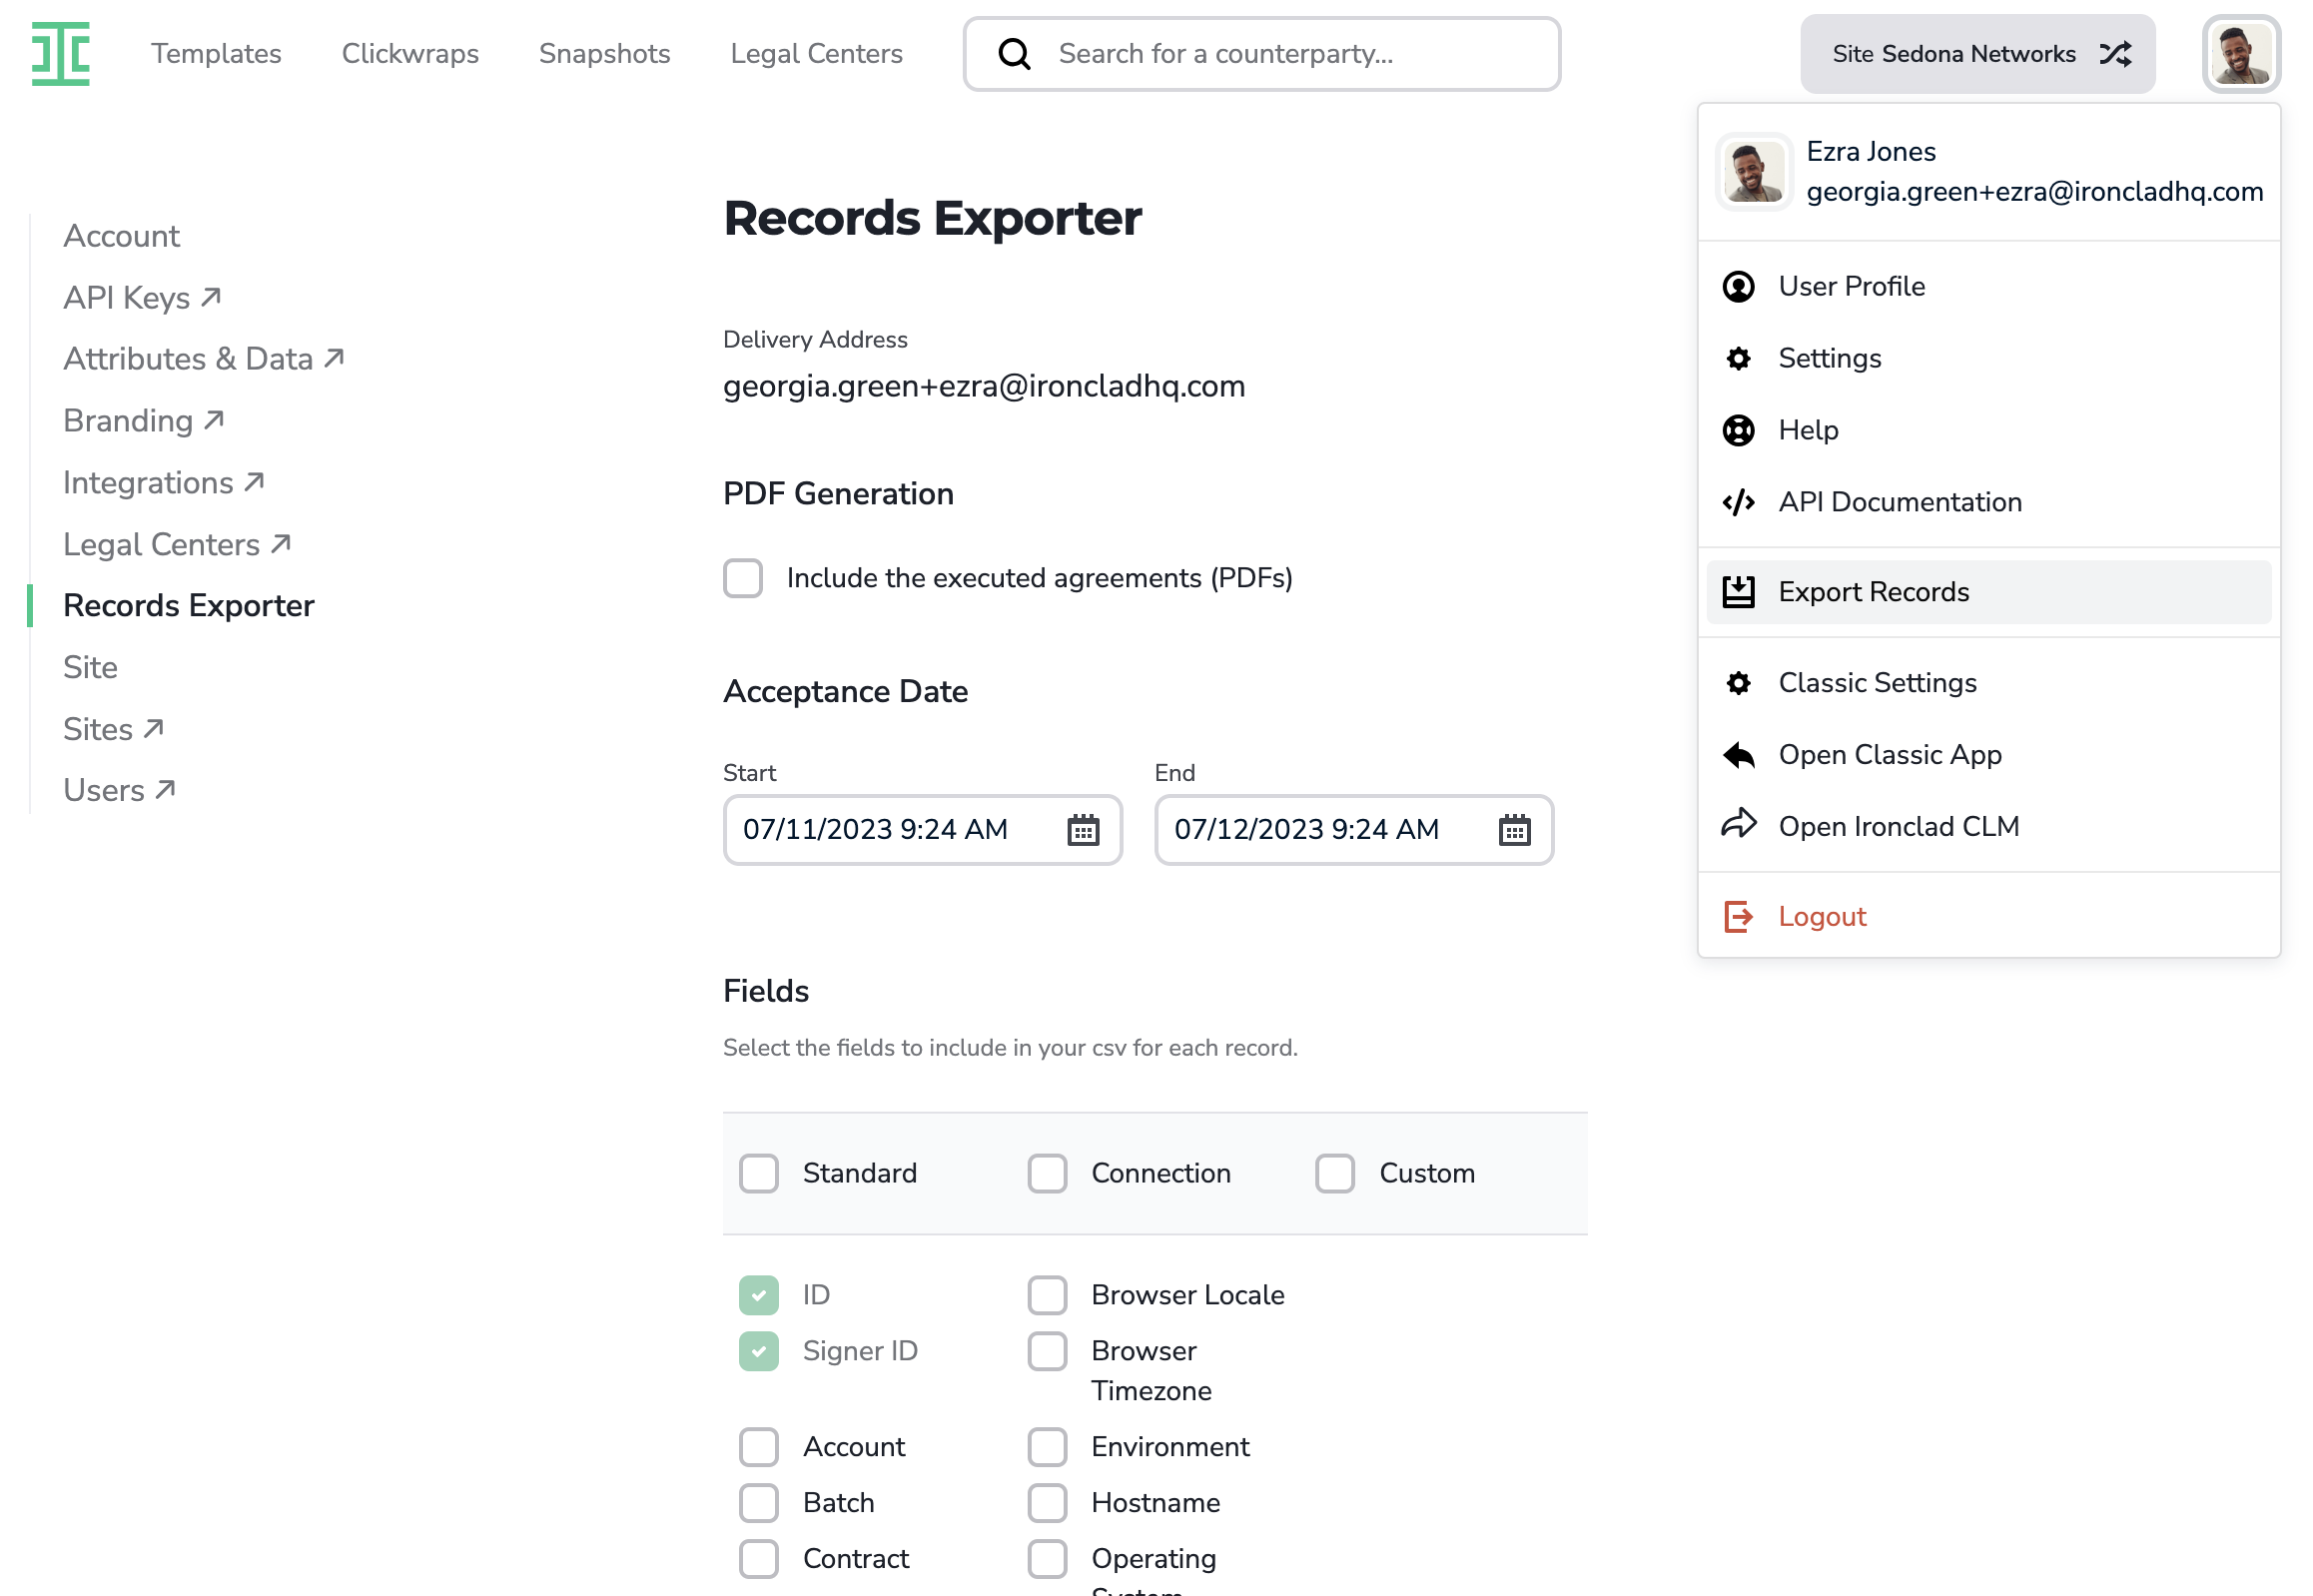
Task: Click the search magnifier icon
Action: pyautogui.click(x=1014, y=54)
